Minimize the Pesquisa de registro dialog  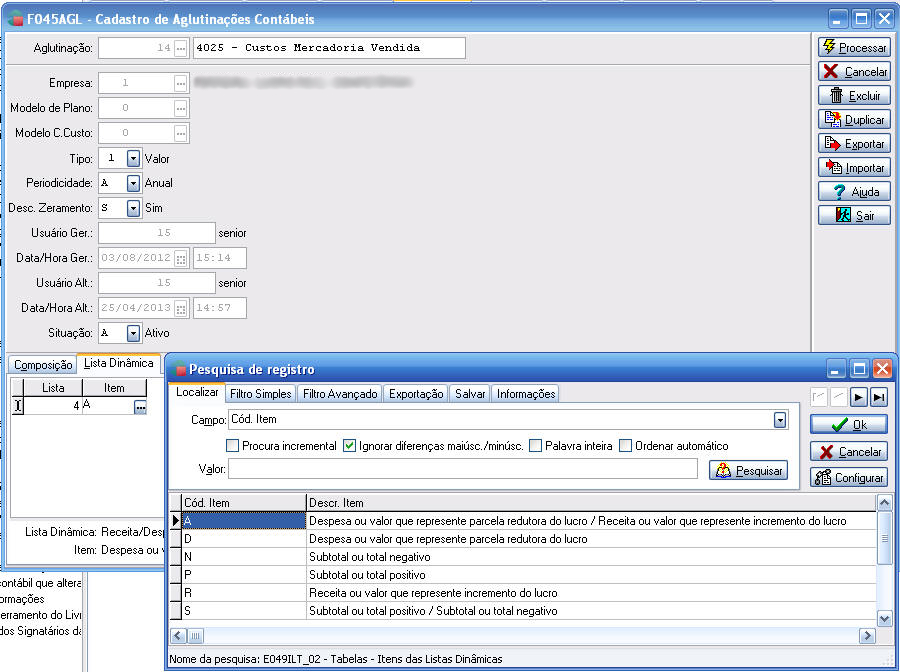coord(836,369)
